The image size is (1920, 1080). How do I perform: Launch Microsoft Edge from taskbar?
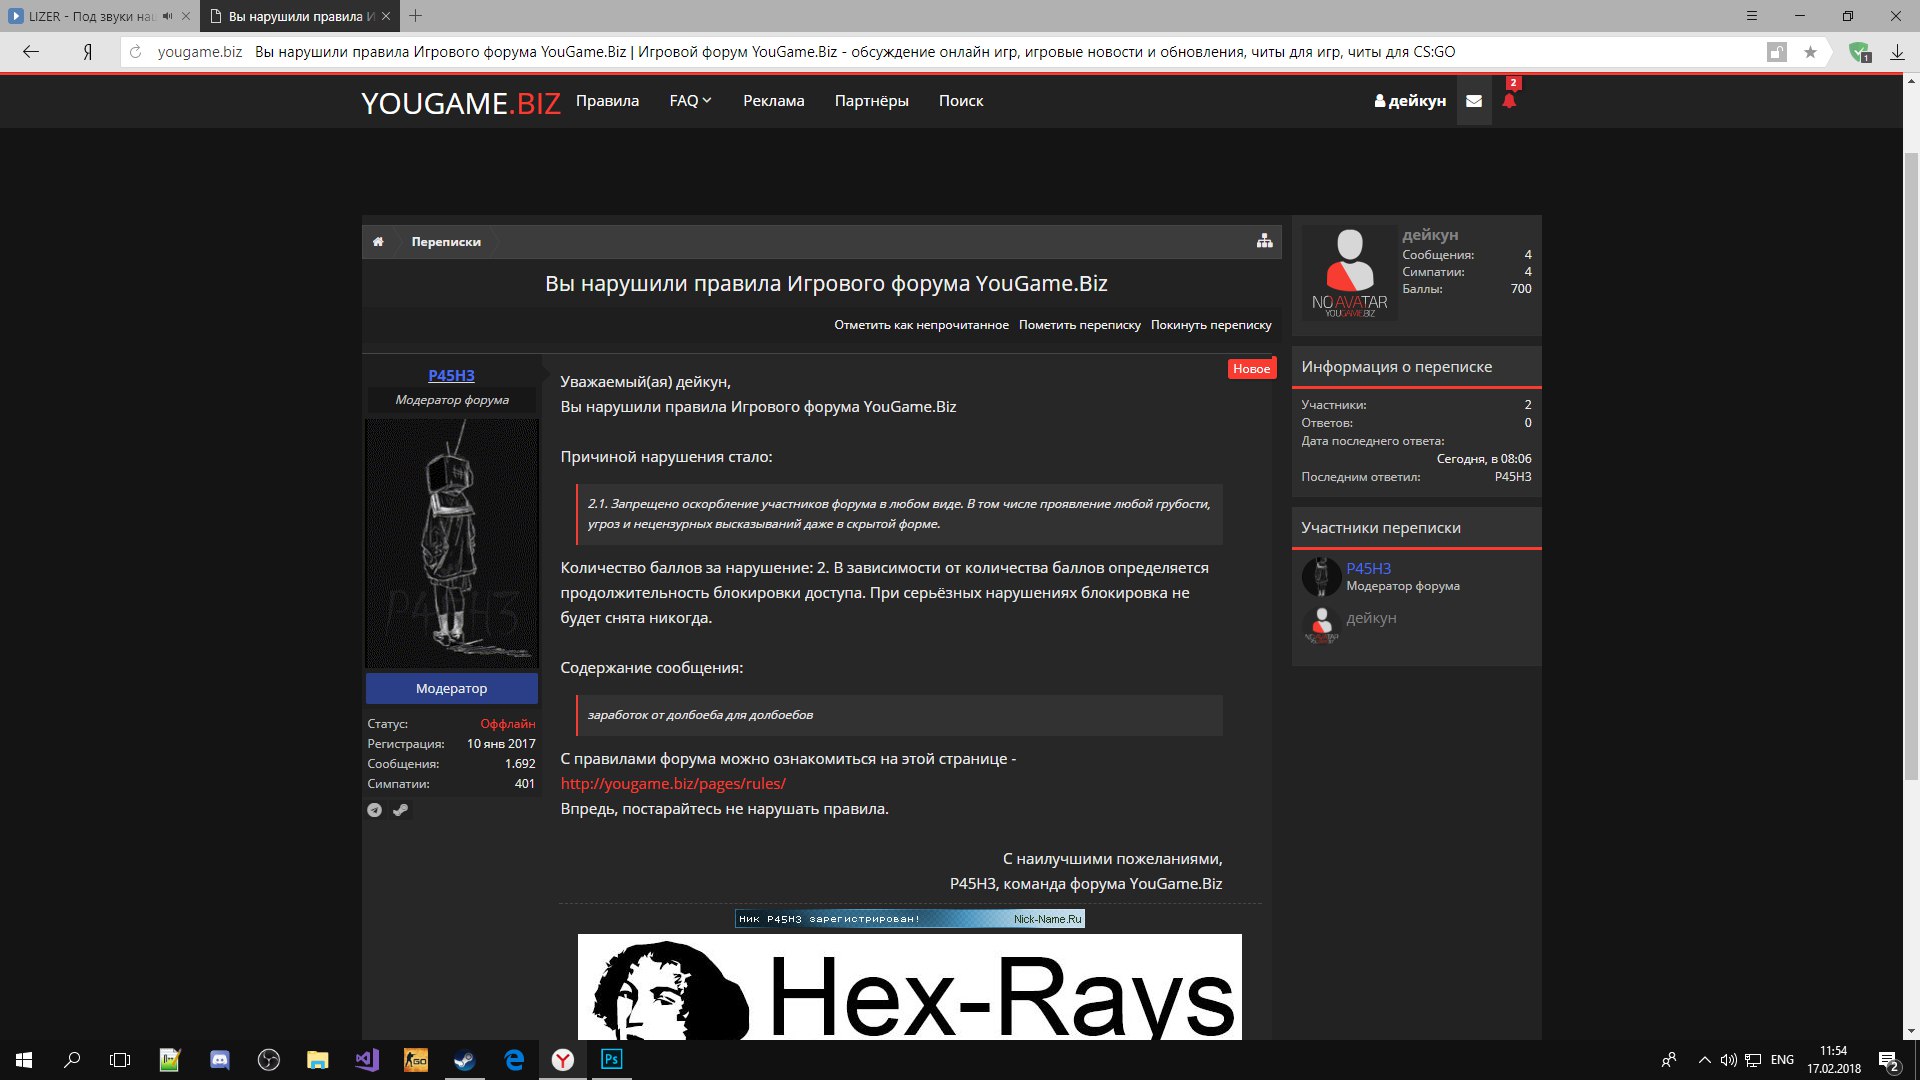(x=514, y=1060)
